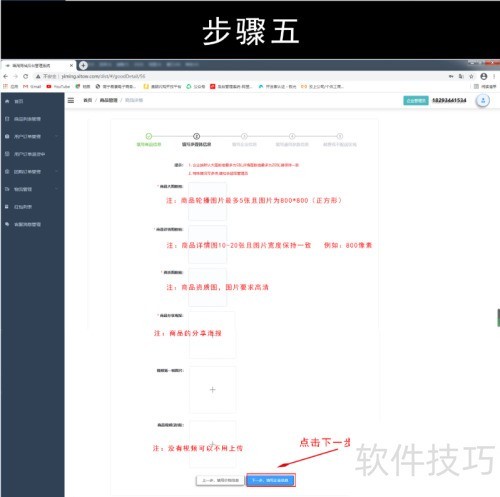500x497 pixels.
Task: Open 用户订单管理 sidebar menu
Action: 27,137
